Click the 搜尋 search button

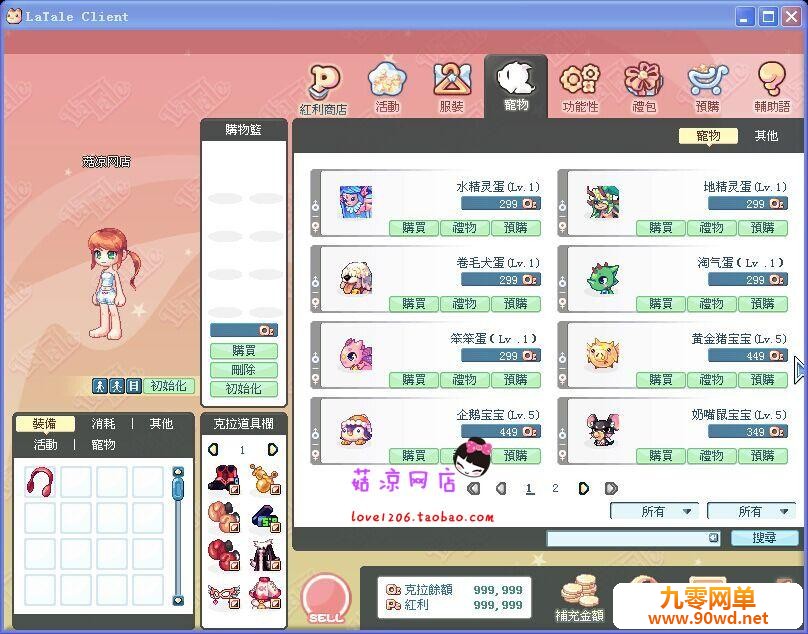(764, 538)
